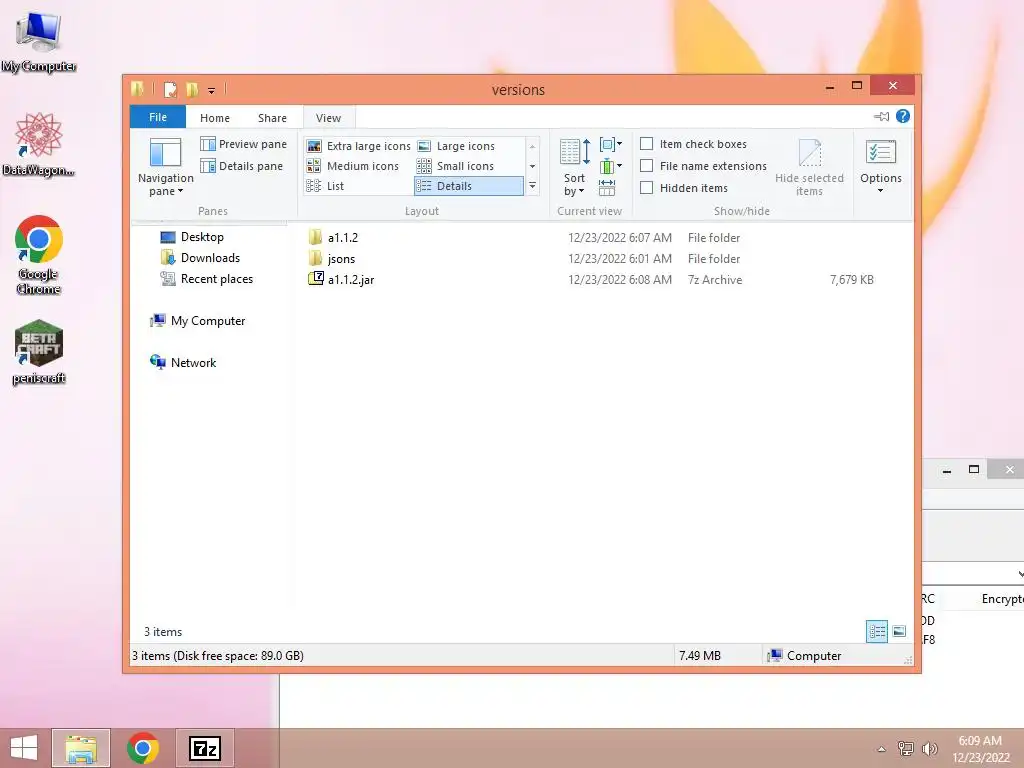Open the Group by dropdown icon

coord(611,144)
